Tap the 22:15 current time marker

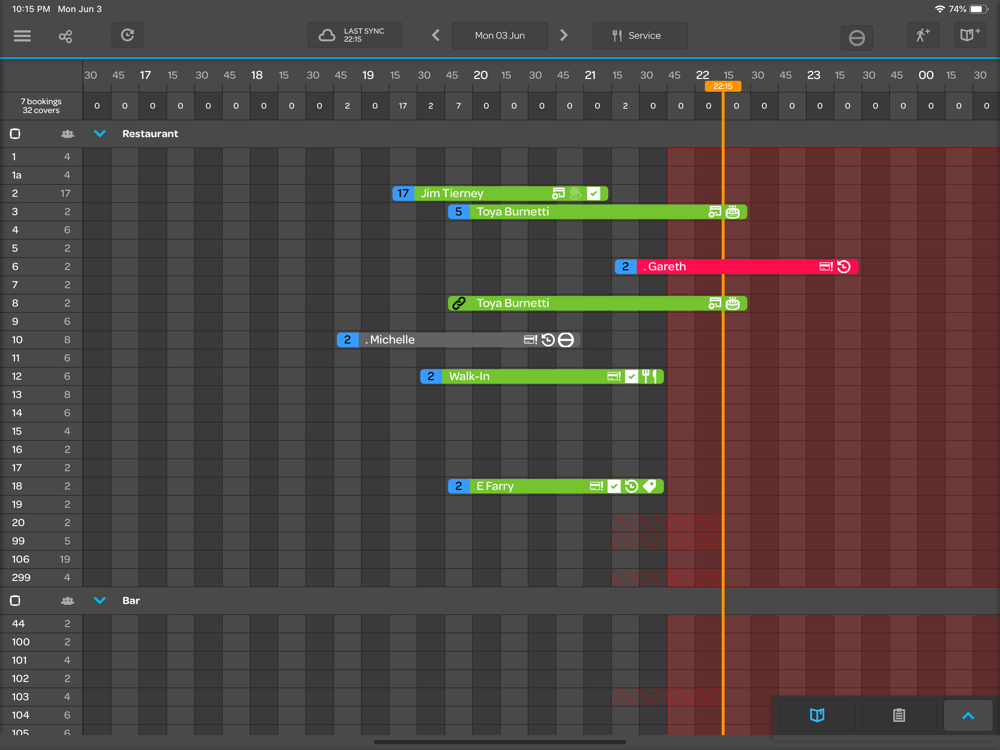(x=723, y=86)
